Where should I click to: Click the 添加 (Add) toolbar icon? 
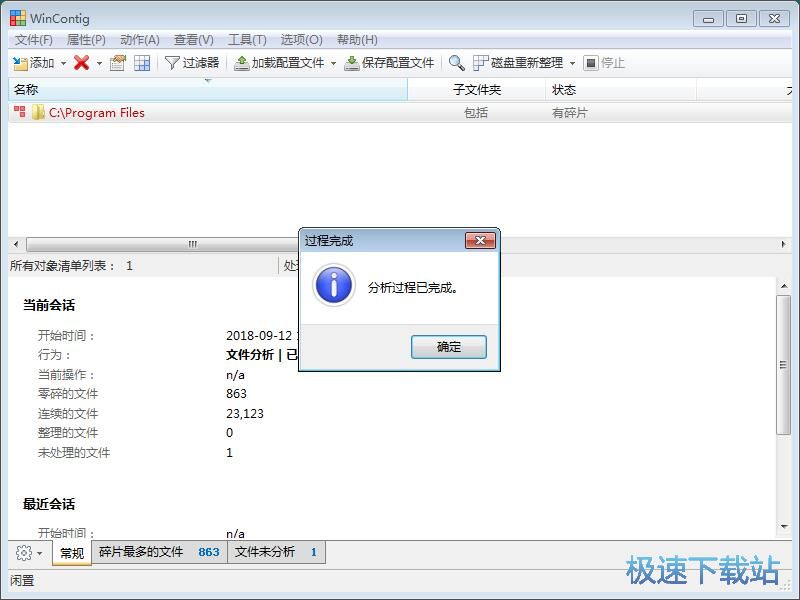[20, 63]
